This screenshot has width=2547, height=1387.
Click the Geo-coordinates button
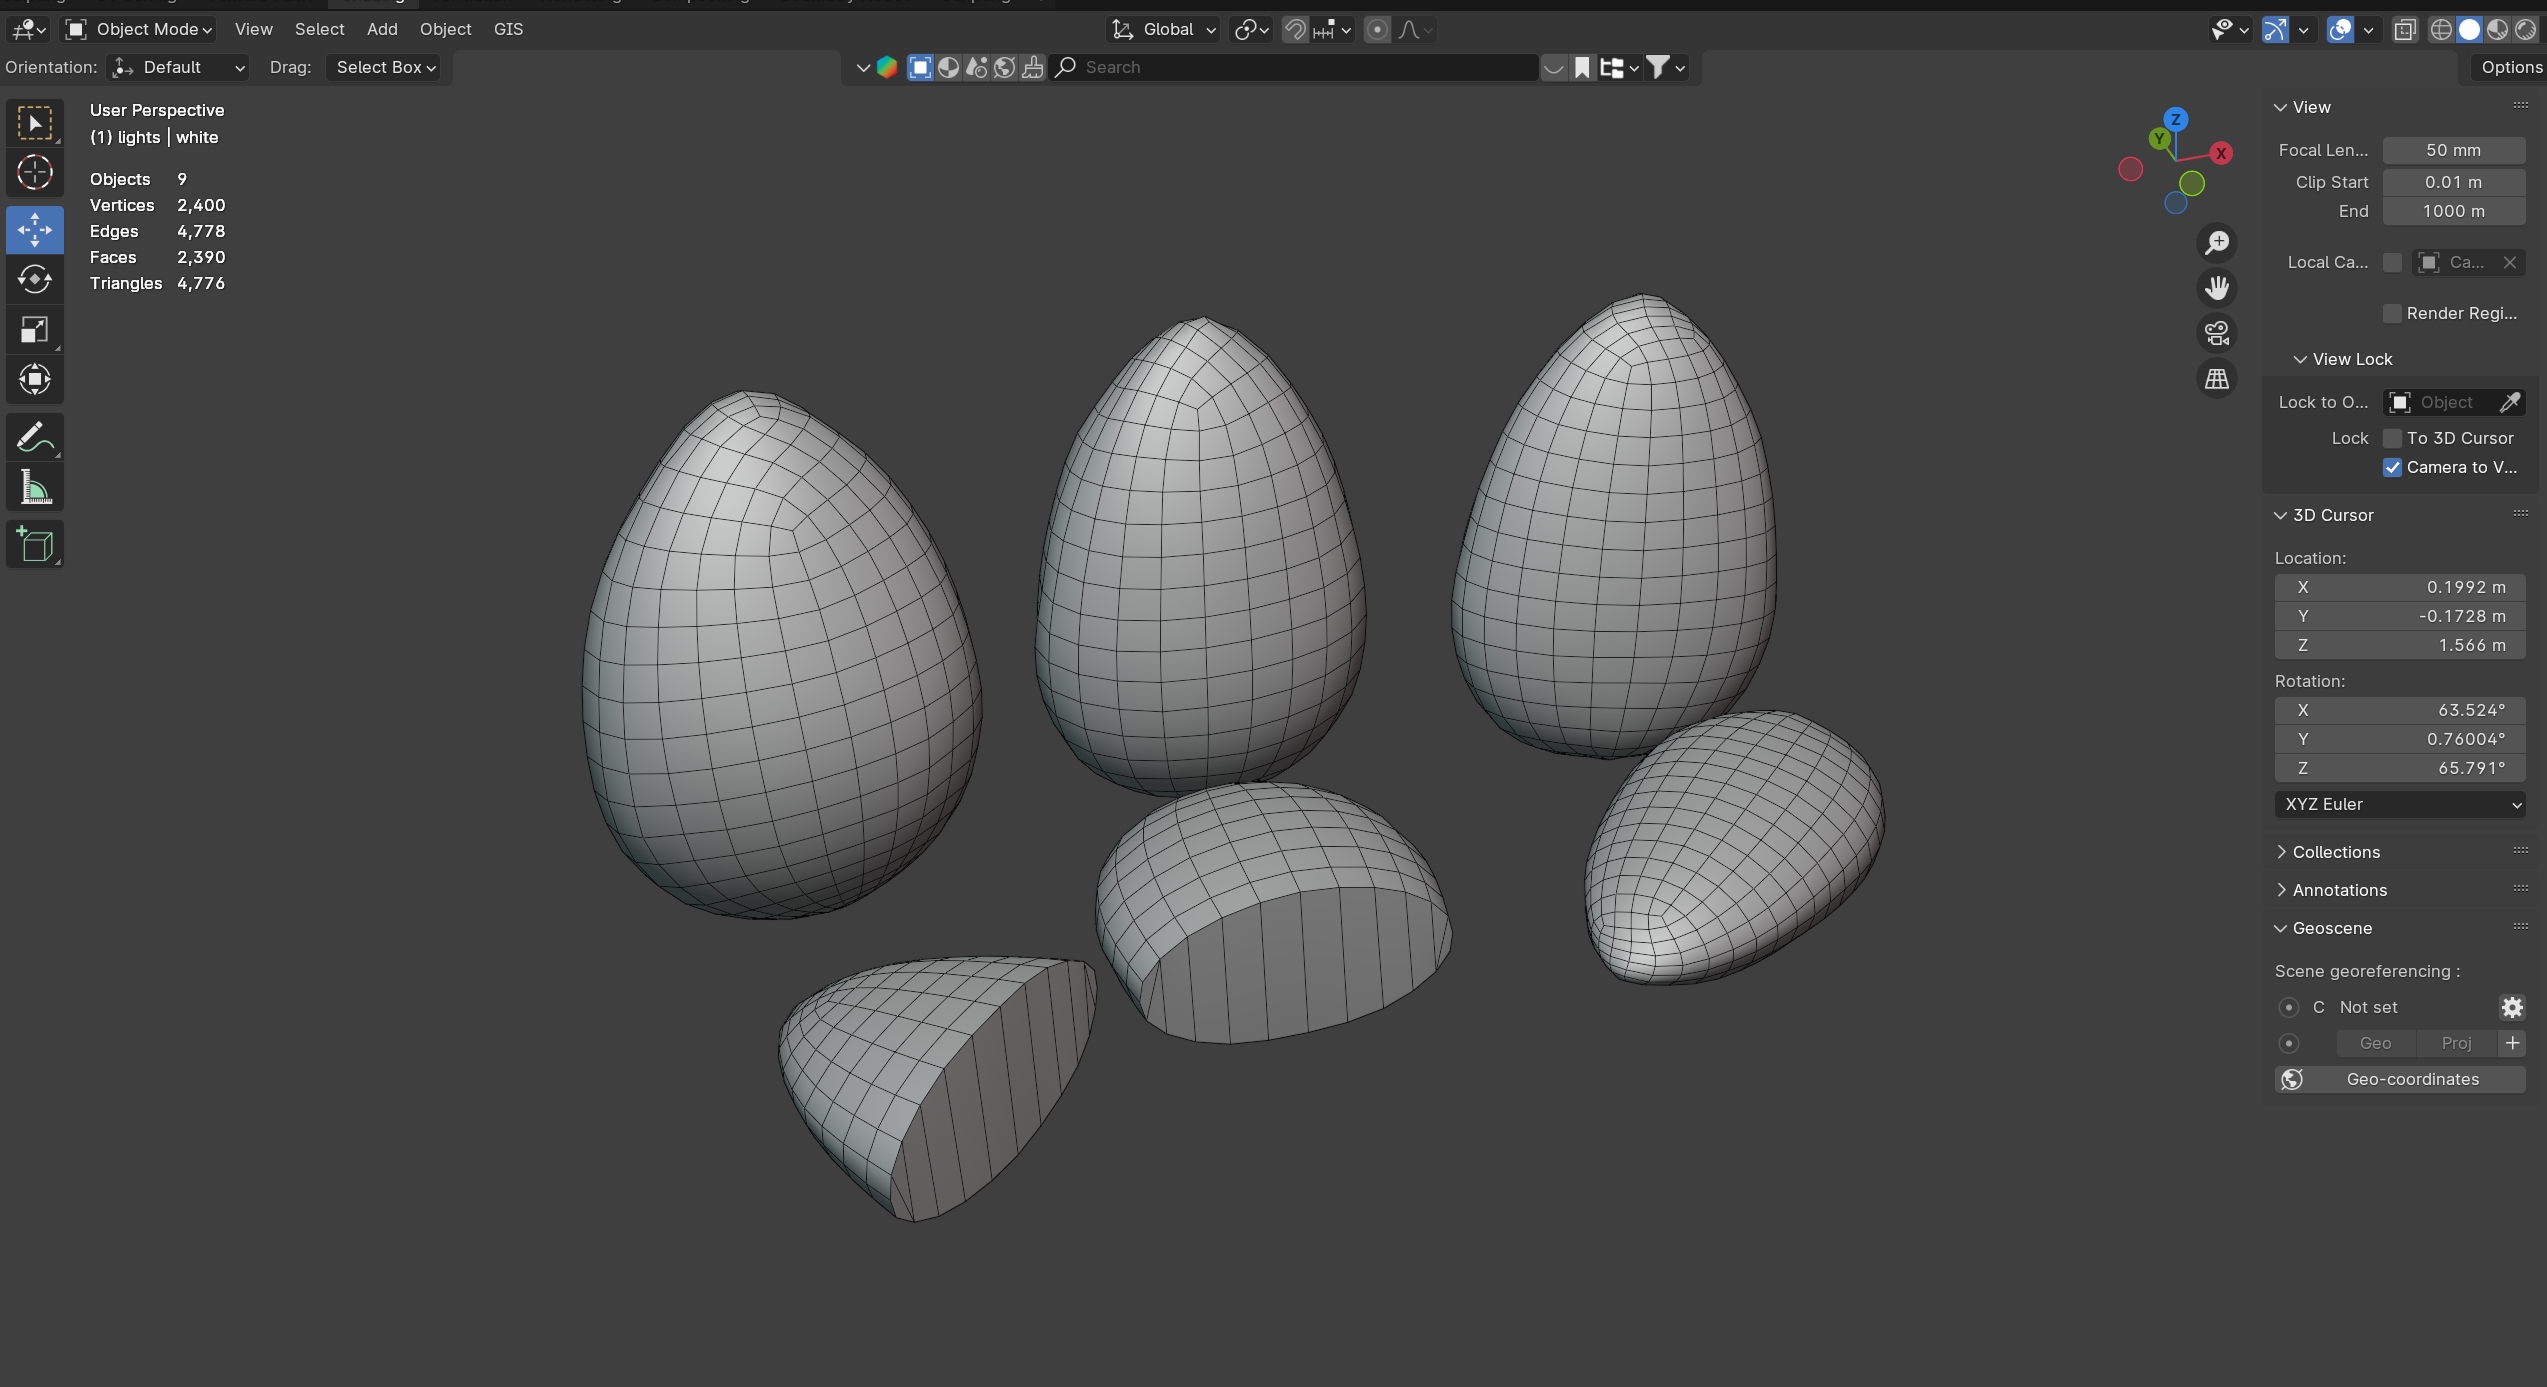[2399, 1079]
